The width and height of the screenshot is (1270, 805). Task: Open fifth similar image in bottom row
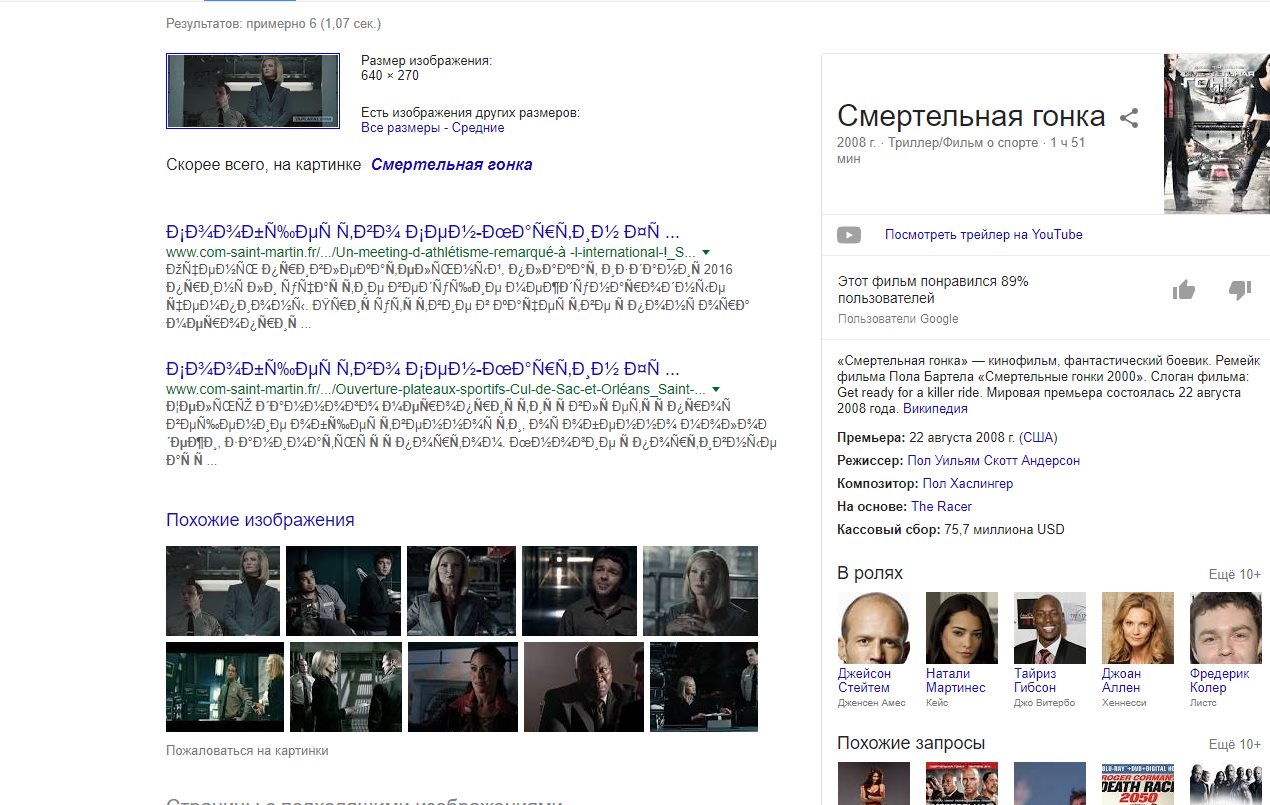pyautogui.click(x=704, y=687)
